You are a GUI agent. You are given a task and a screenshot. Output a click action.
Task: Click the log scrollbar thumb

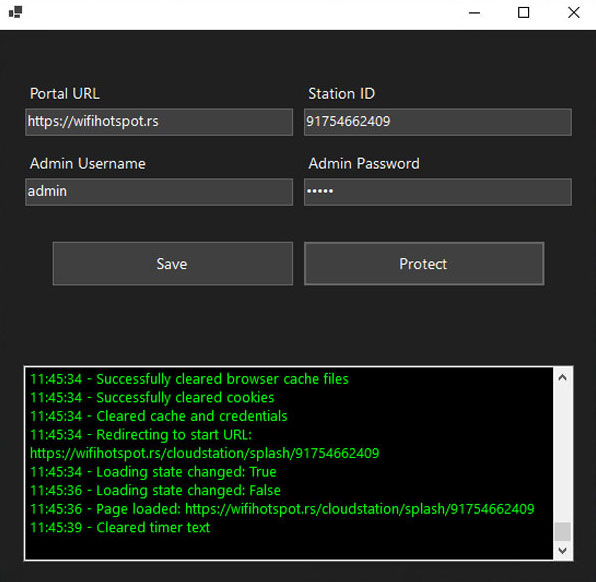click(x=563, y=531)
